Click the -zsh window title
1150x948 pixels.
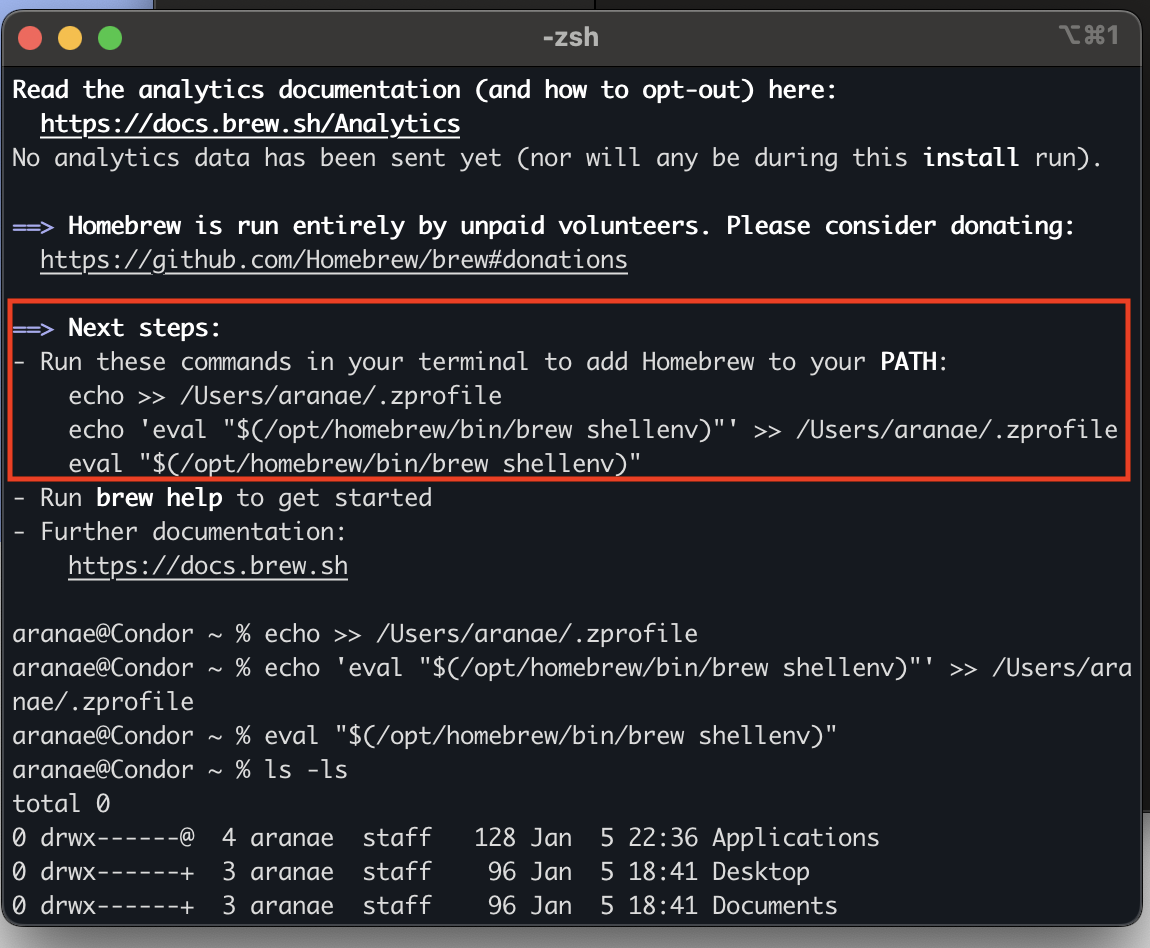coord(571,37)
